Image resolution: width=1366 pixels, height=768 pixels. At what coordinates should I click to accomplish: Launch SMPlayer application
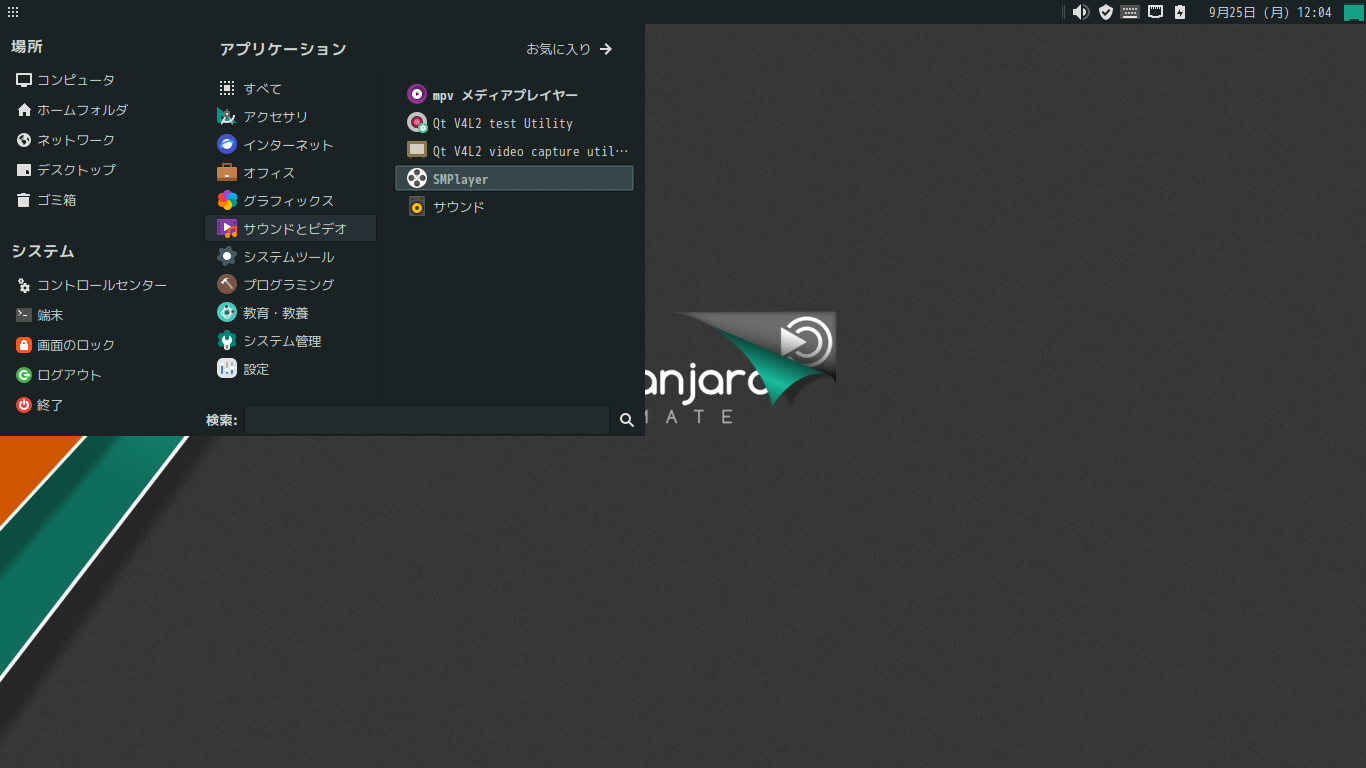[514, 178]
